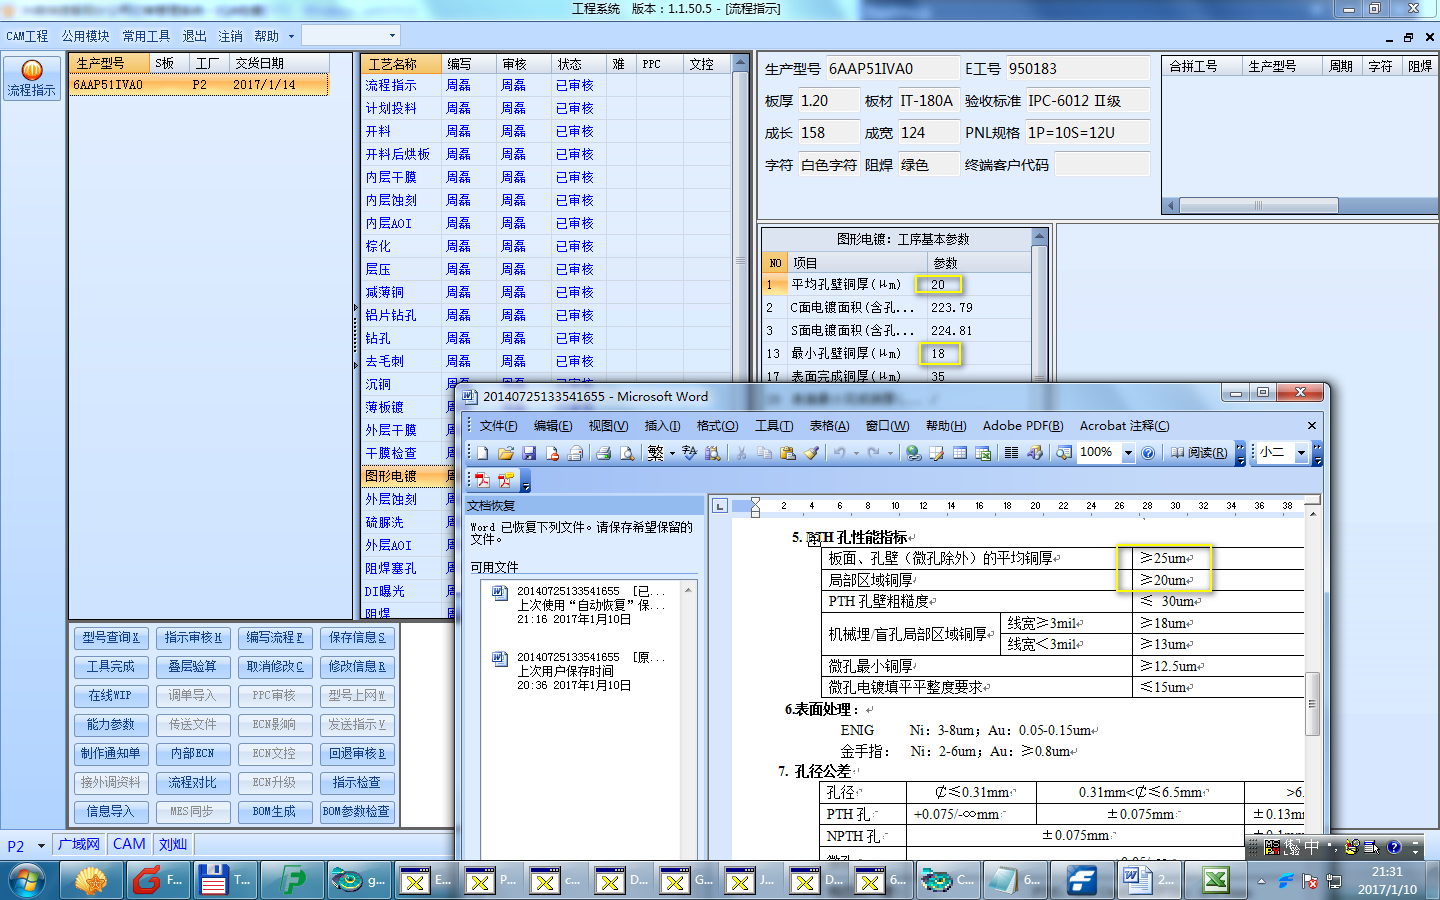The image size is (1440, 900).
Task: Open the P2 factory dropdown at bottom left
Action: pos(41,846)
